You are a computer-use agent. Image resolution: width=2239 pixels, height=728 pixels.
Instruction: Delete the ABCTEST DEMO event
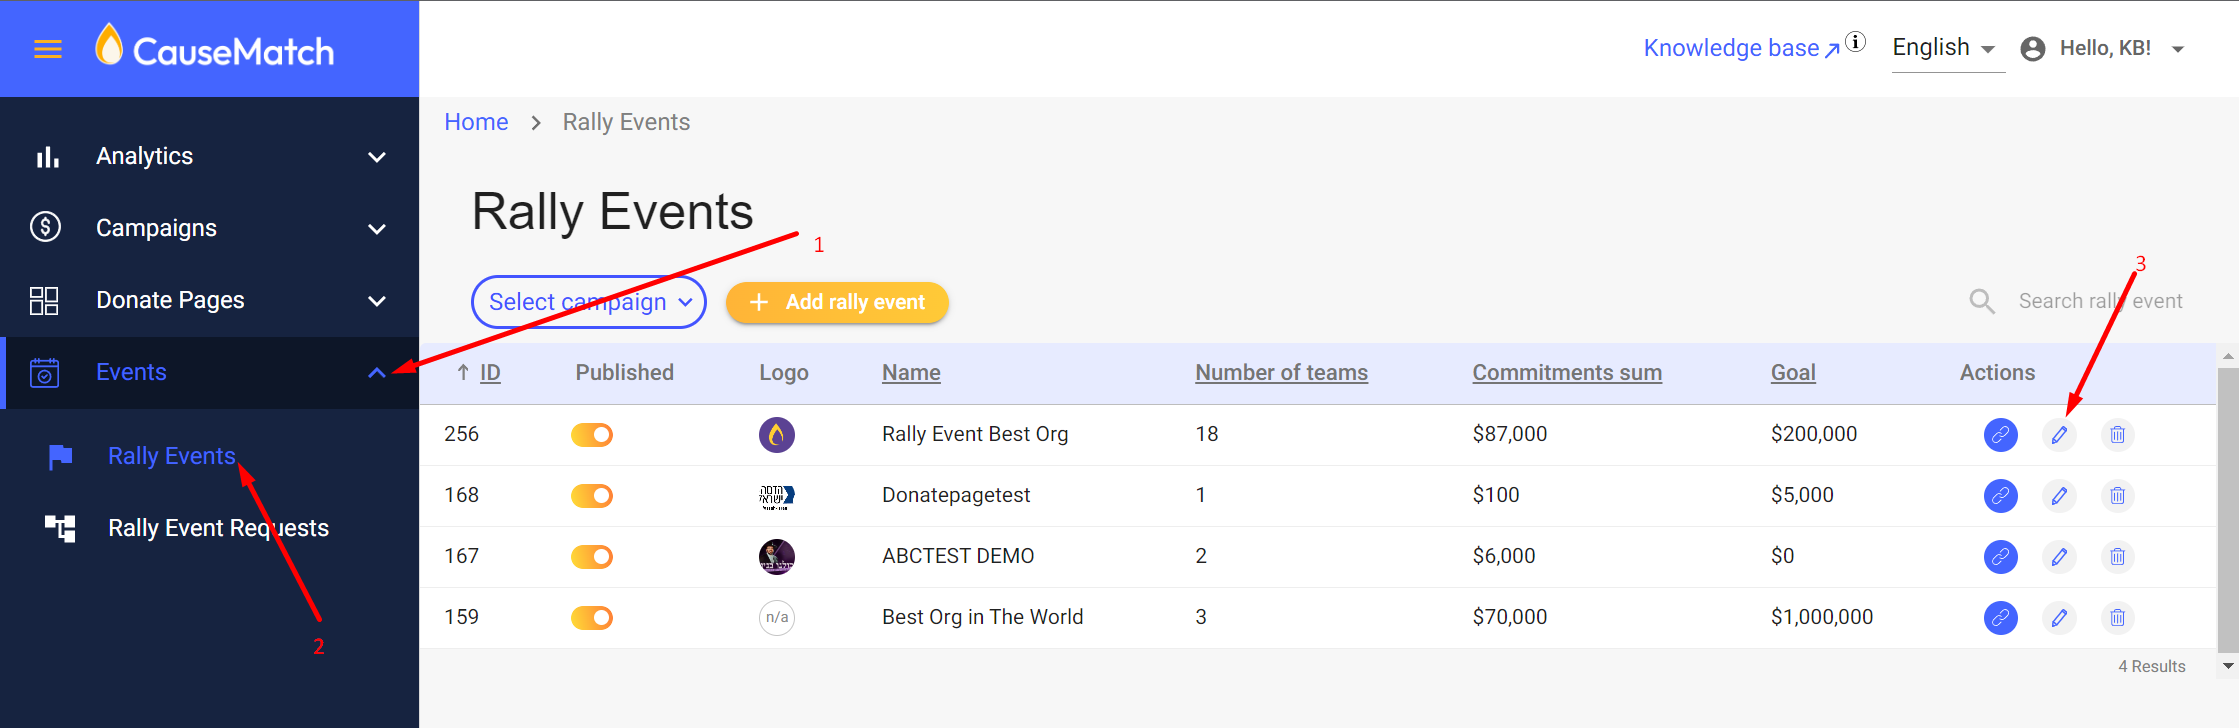(2118, 557)
